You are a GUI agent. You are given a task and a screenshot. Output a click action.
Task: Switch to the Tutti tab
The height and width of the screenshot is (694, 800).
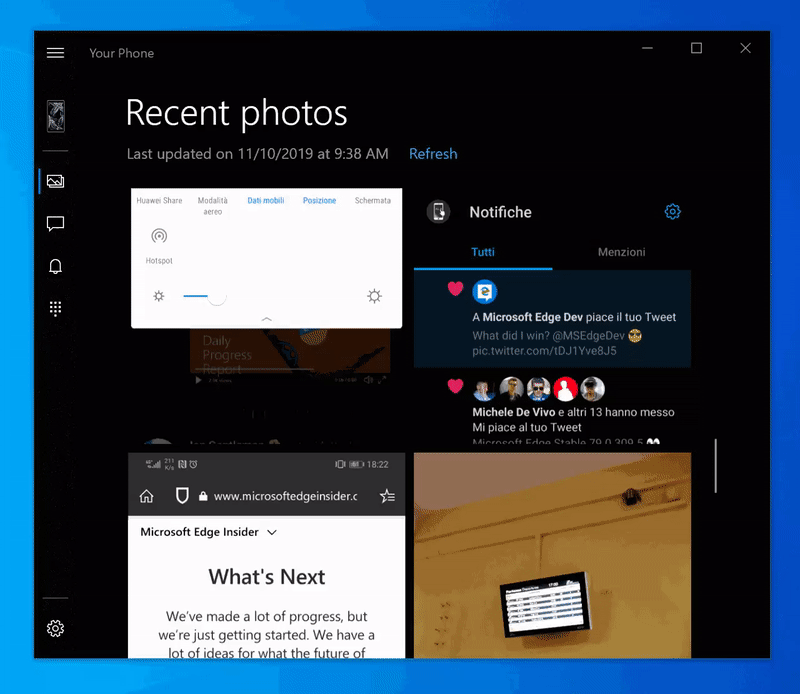[x=483, y=252]
